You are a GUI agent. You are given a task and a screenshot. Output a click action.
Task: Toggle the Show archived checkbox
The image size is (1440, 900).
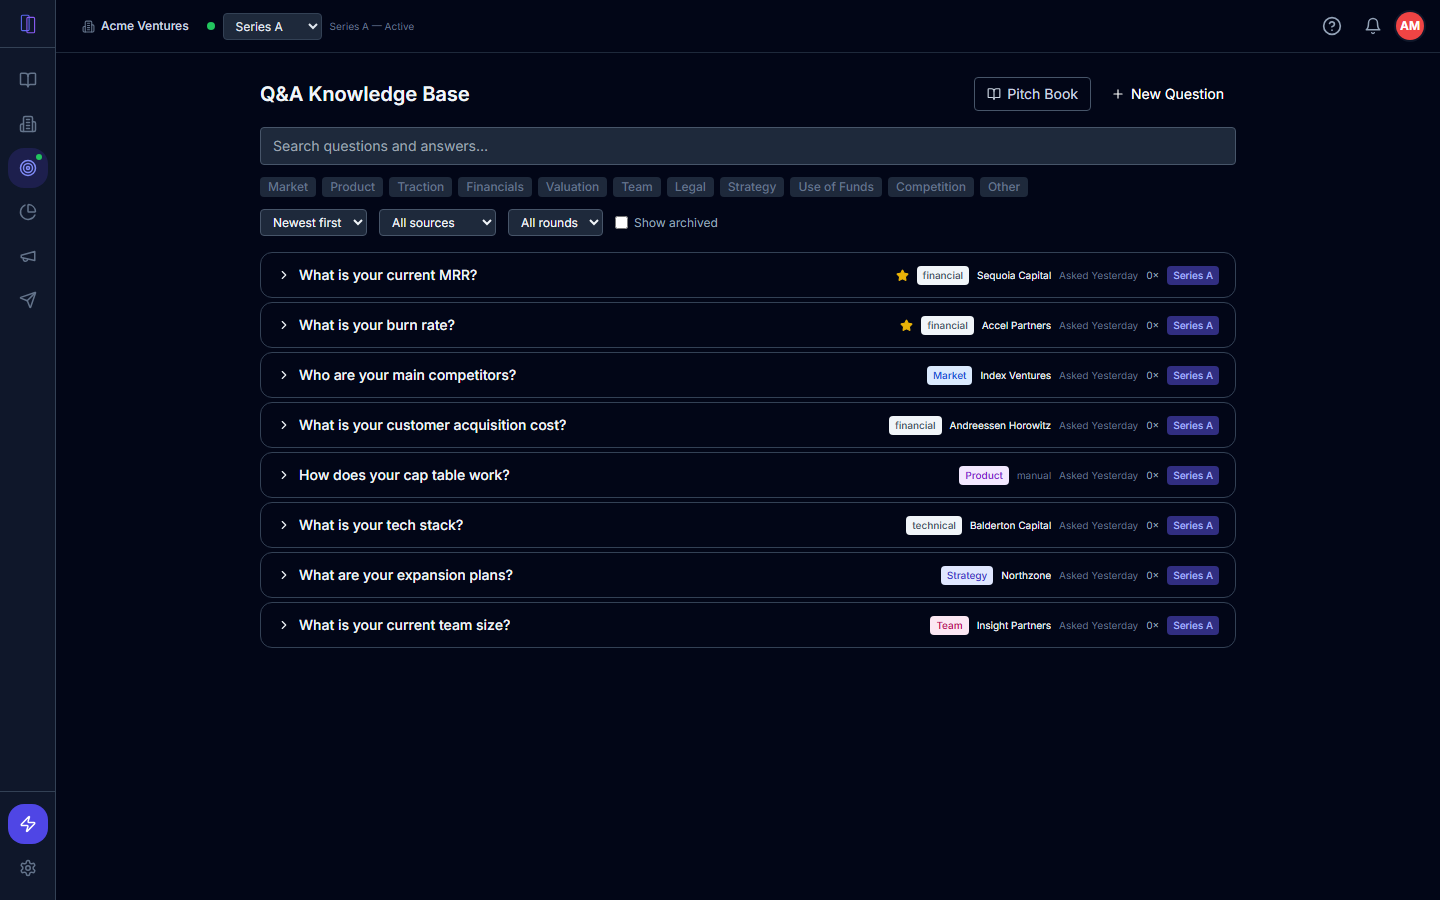pyautogui.click(x=621, y=223)
